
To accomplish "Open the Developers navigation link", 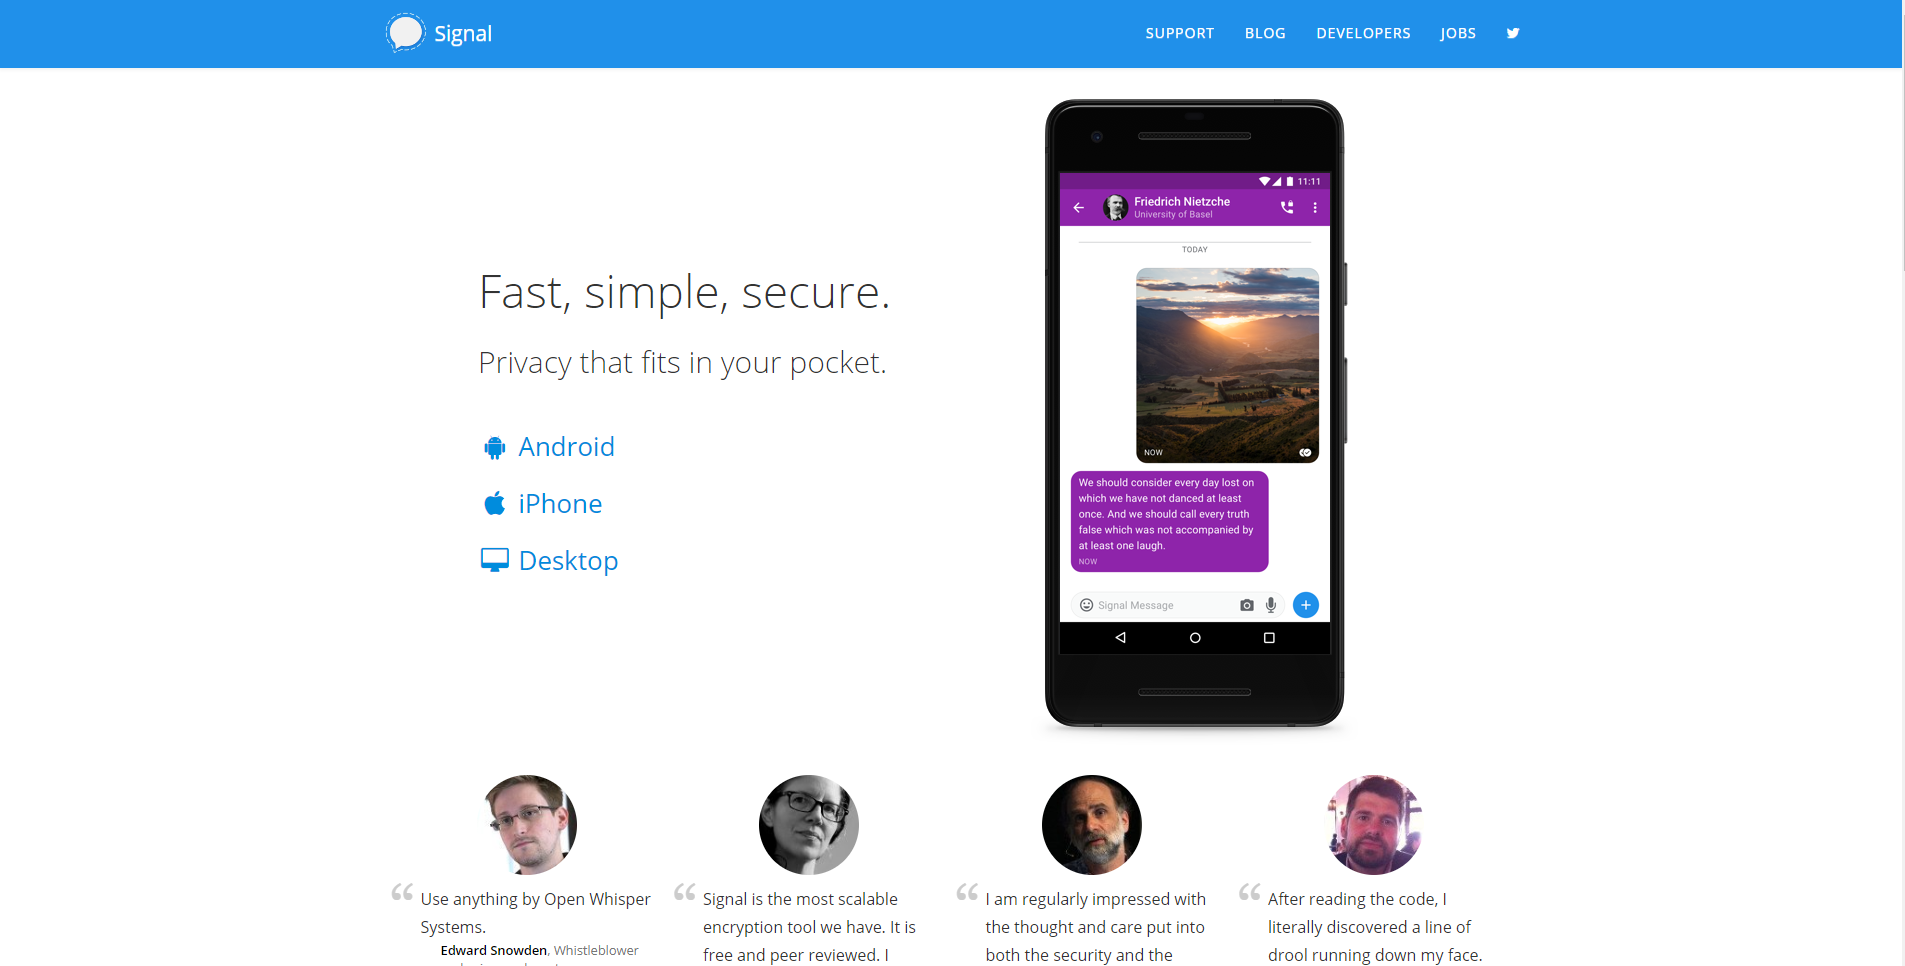I will tap(1363, 33).
